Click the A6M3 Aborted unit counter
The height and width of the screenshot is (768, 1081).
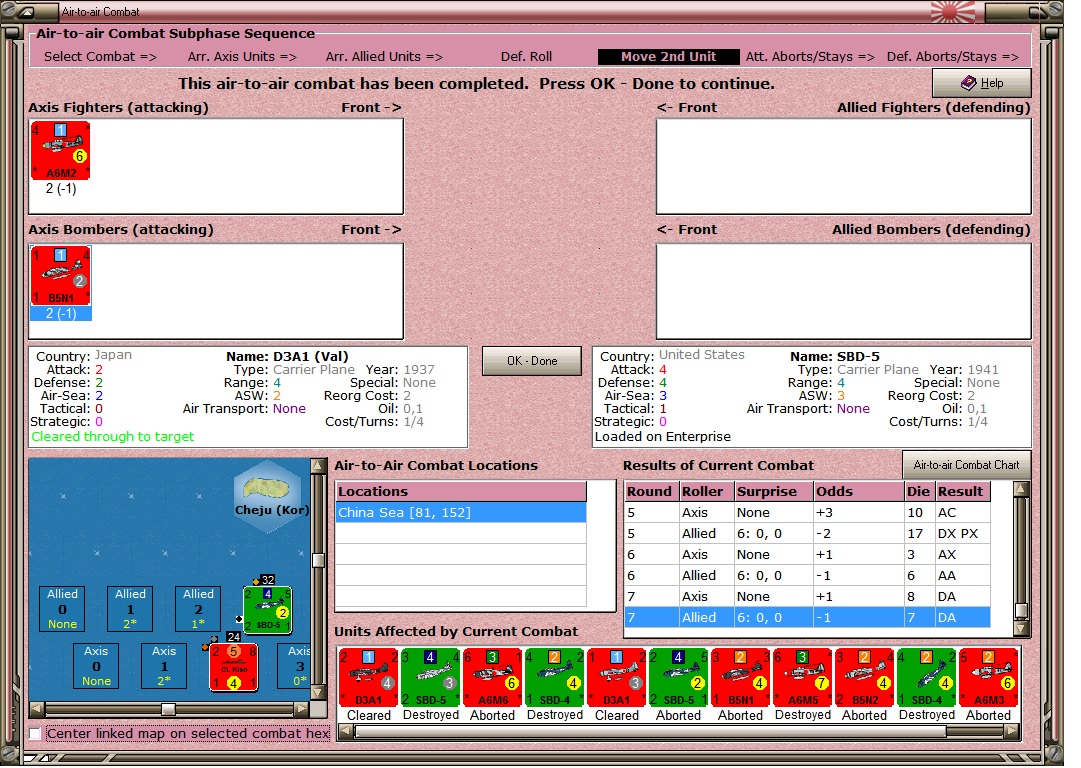[x=988, y=678]
